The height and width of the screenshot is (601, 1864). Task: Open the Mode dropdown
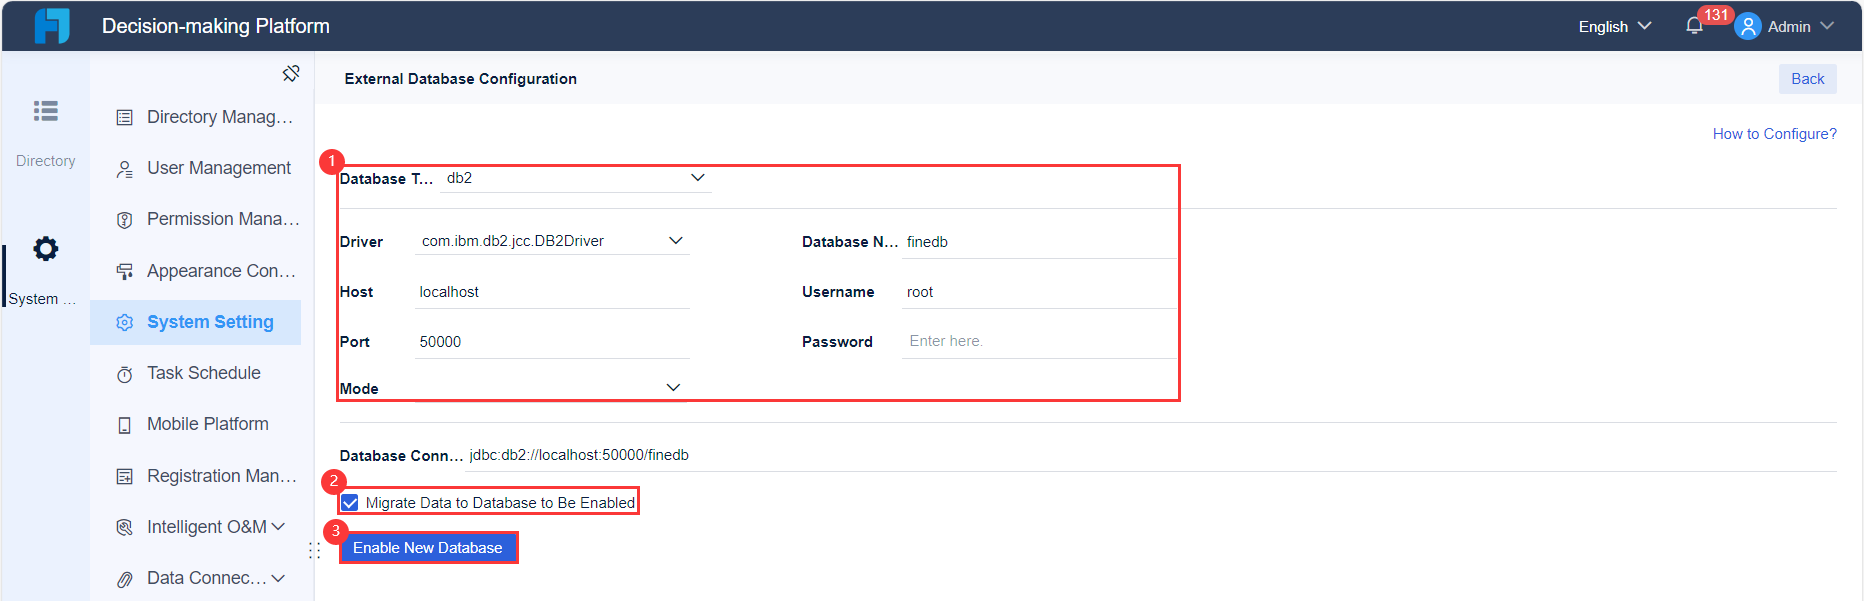click(673, 388)
